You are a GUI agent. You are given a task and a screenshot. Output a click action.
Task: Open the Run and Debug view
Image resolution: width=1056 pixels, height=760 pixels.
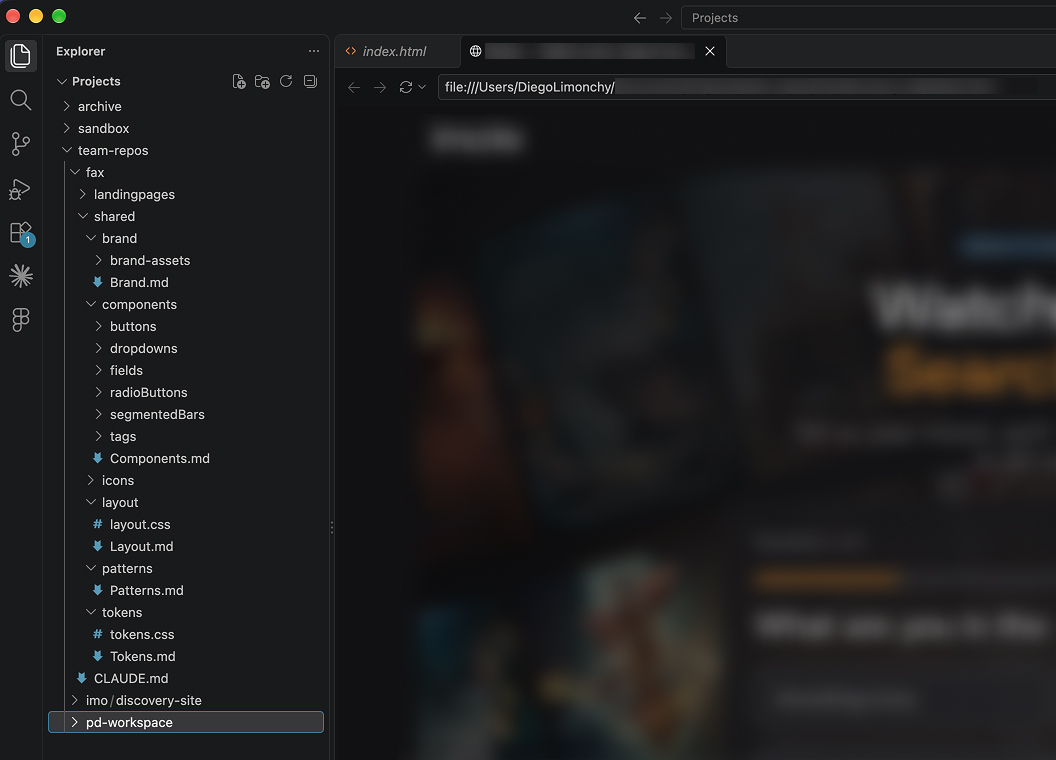click(x=21, y=189)
